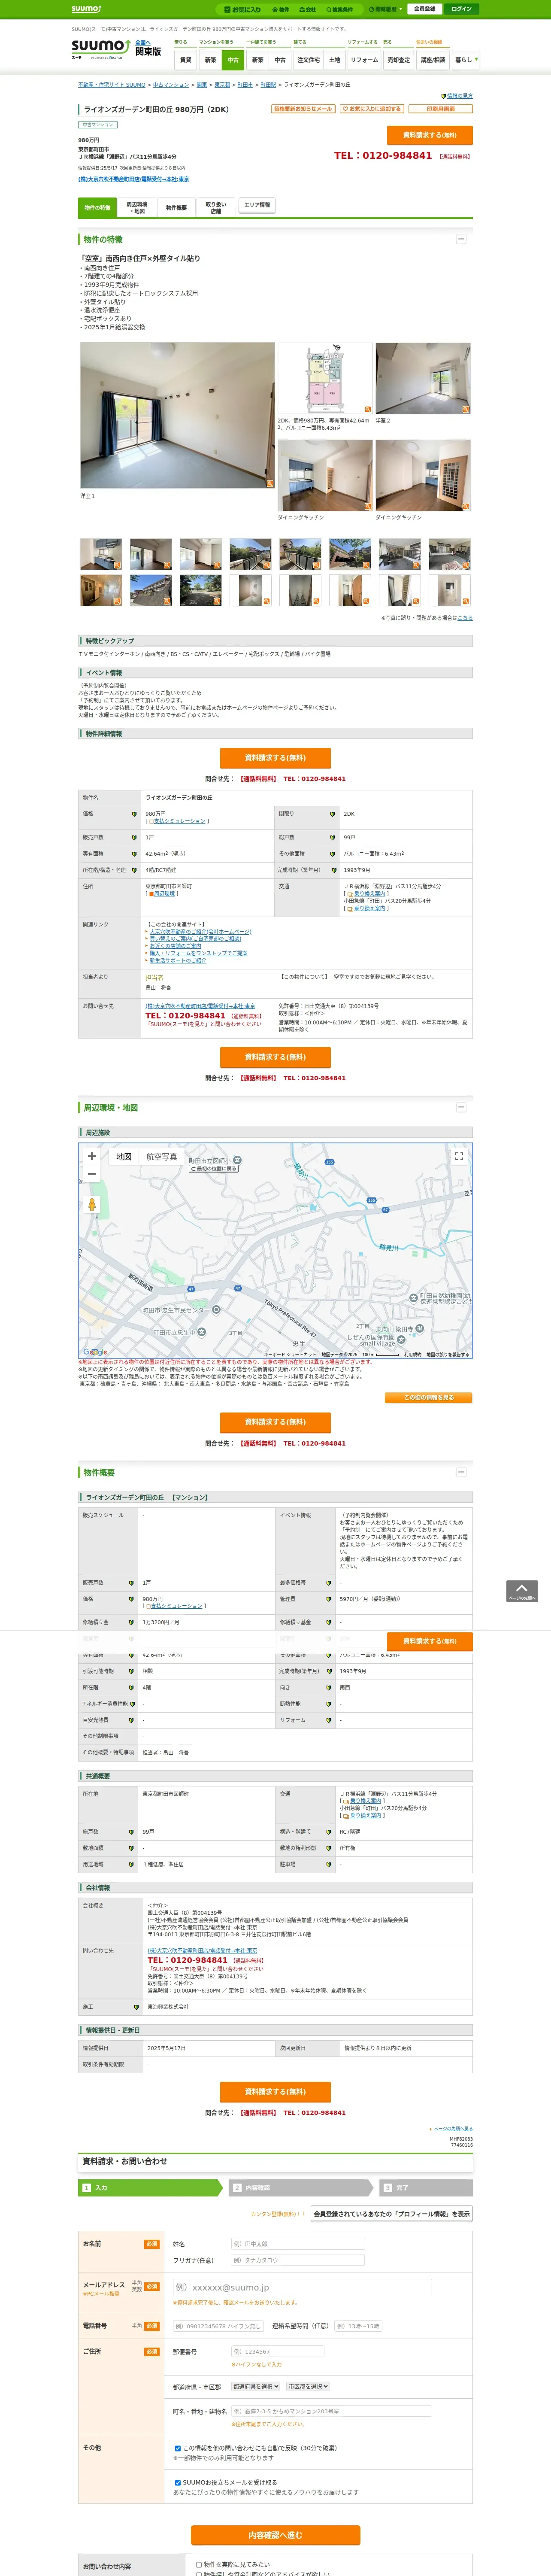Viewport: 551px width, 2576px height.
Task: Switch to the 周辺環境・地図 tab
Action: (137, 207)
